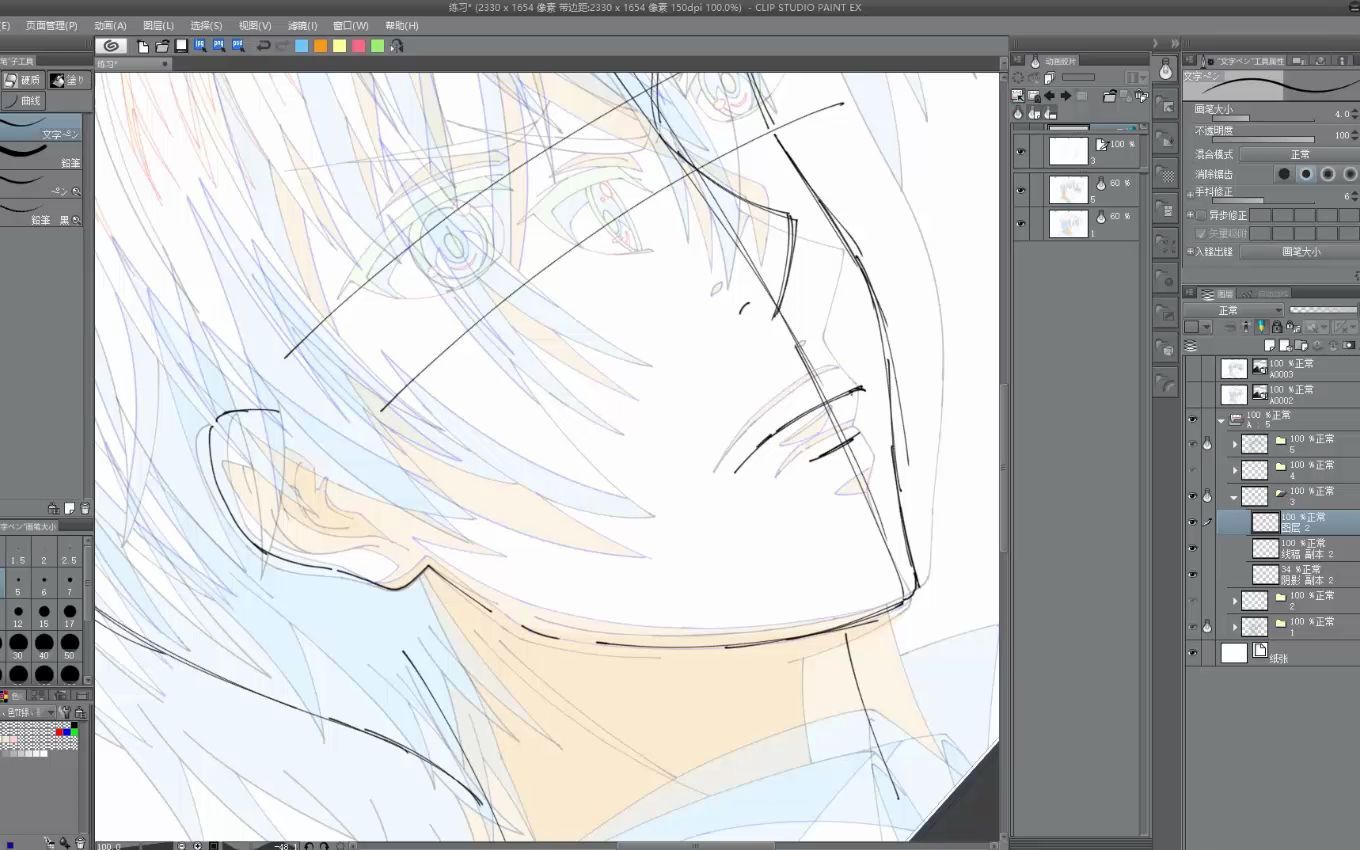Open the 页面管理(P) menu
This screenshot has height=850, width=1360.
(51, 25)
